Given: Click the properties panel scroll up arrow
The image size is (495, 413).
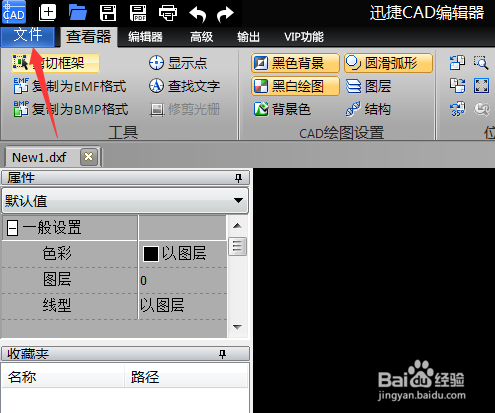Looking at the screenshot, I should click(237, 226).
